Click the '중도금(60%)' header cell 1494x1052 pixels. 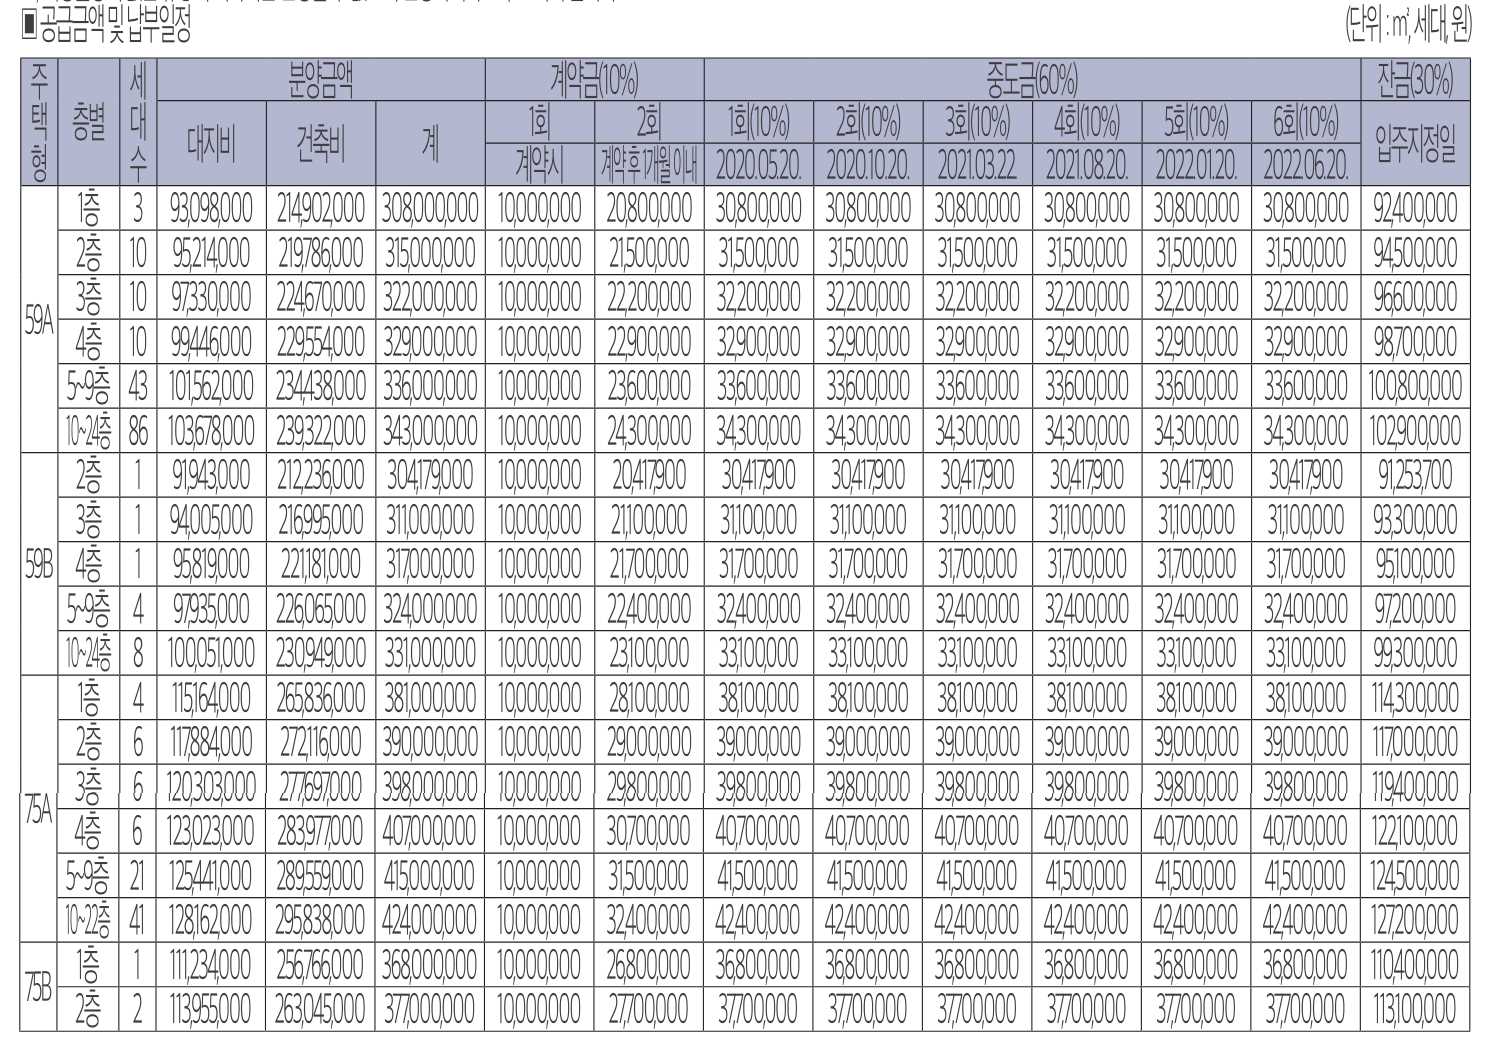[x=1032, y=80]
